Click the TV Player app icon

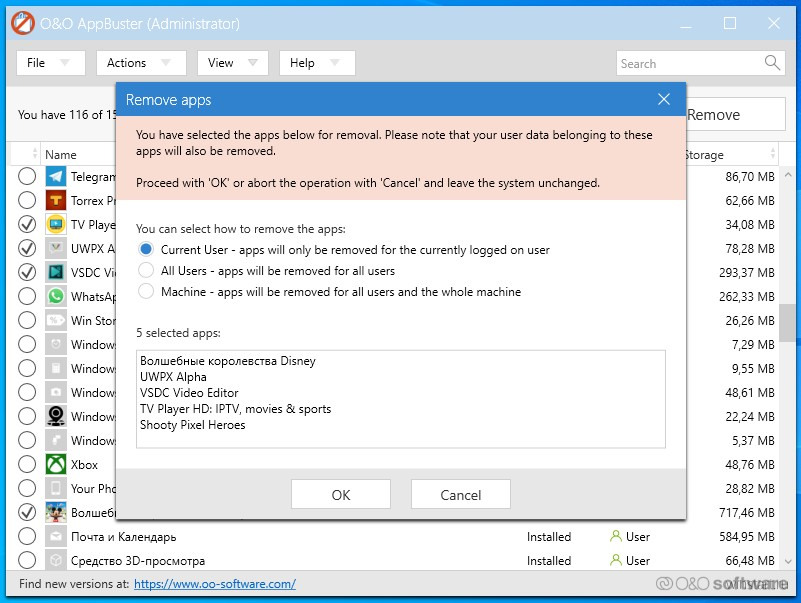(56, 224)
